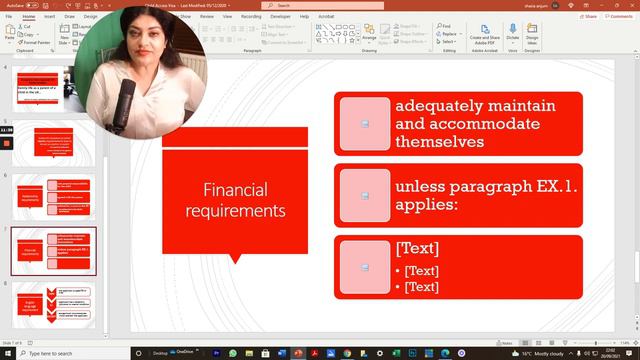Click the Dictate microphone icon

click(x=513, y=29)
